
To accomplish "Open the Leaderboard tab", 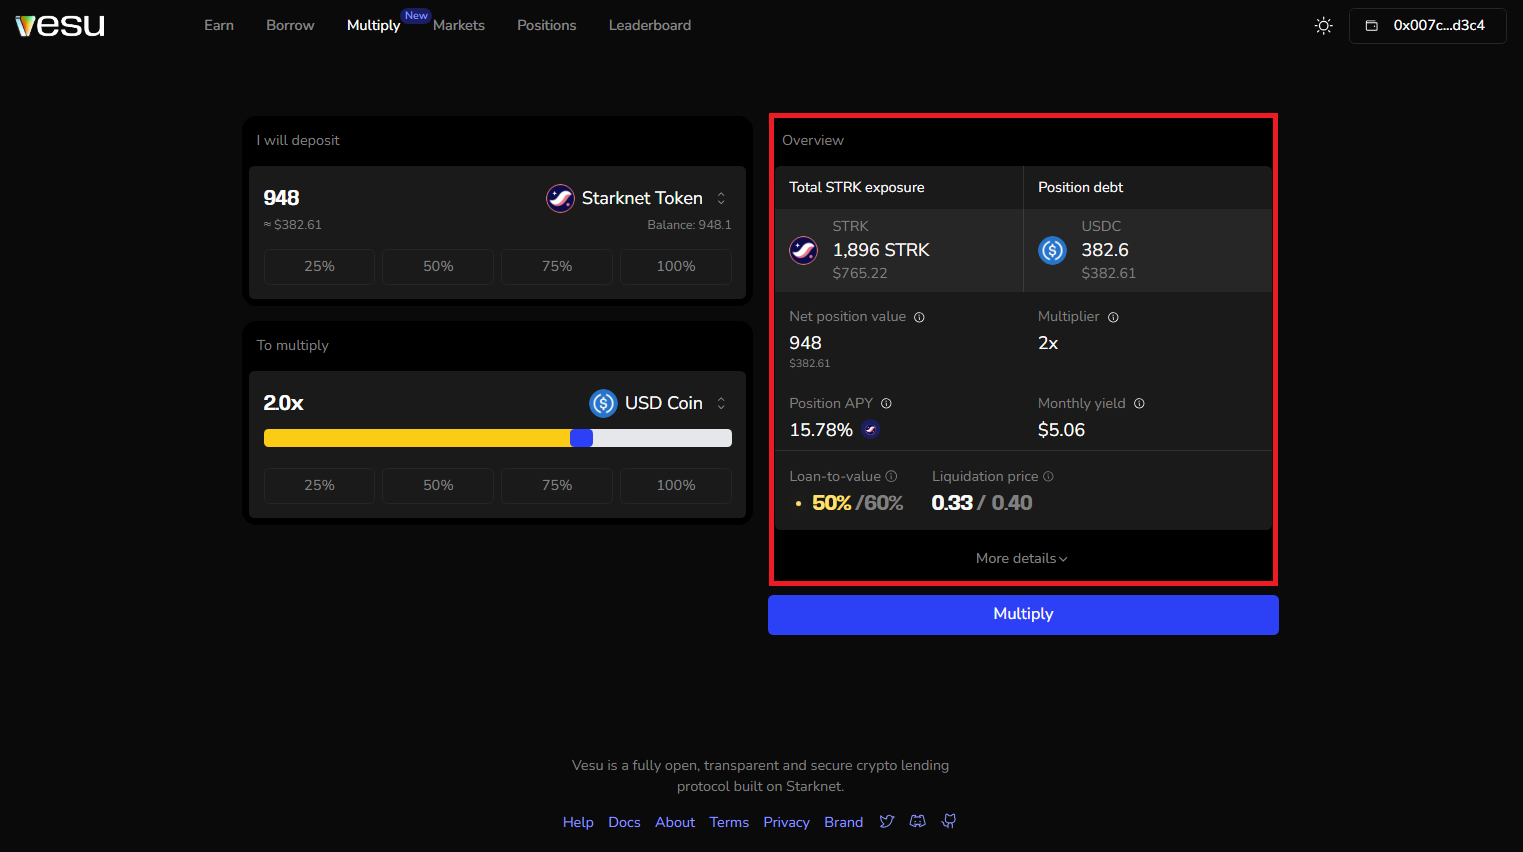I will [650, 25].
